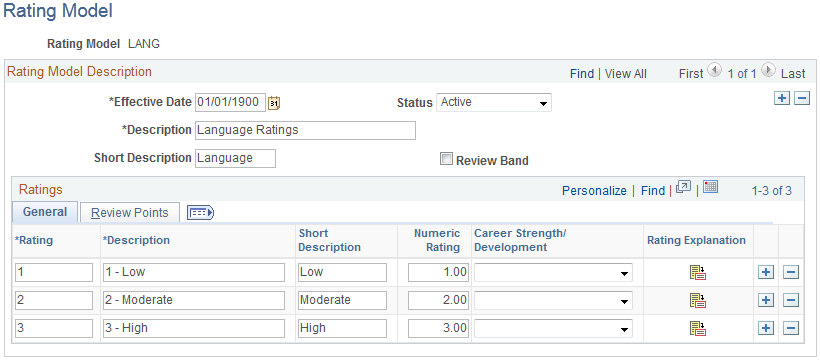Click the 1-3 of 3 row counter
This screenshot has height=360, width=820.
772,190
